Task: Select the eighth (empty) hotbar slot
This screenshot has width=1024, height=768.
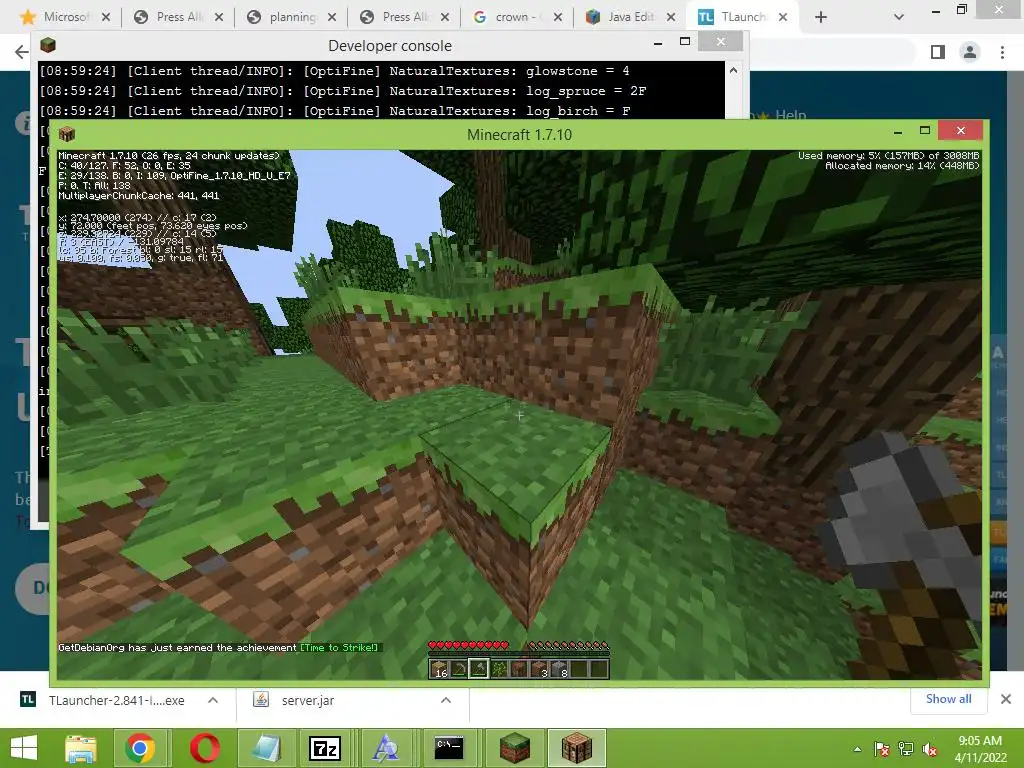Action: (578, 669)
